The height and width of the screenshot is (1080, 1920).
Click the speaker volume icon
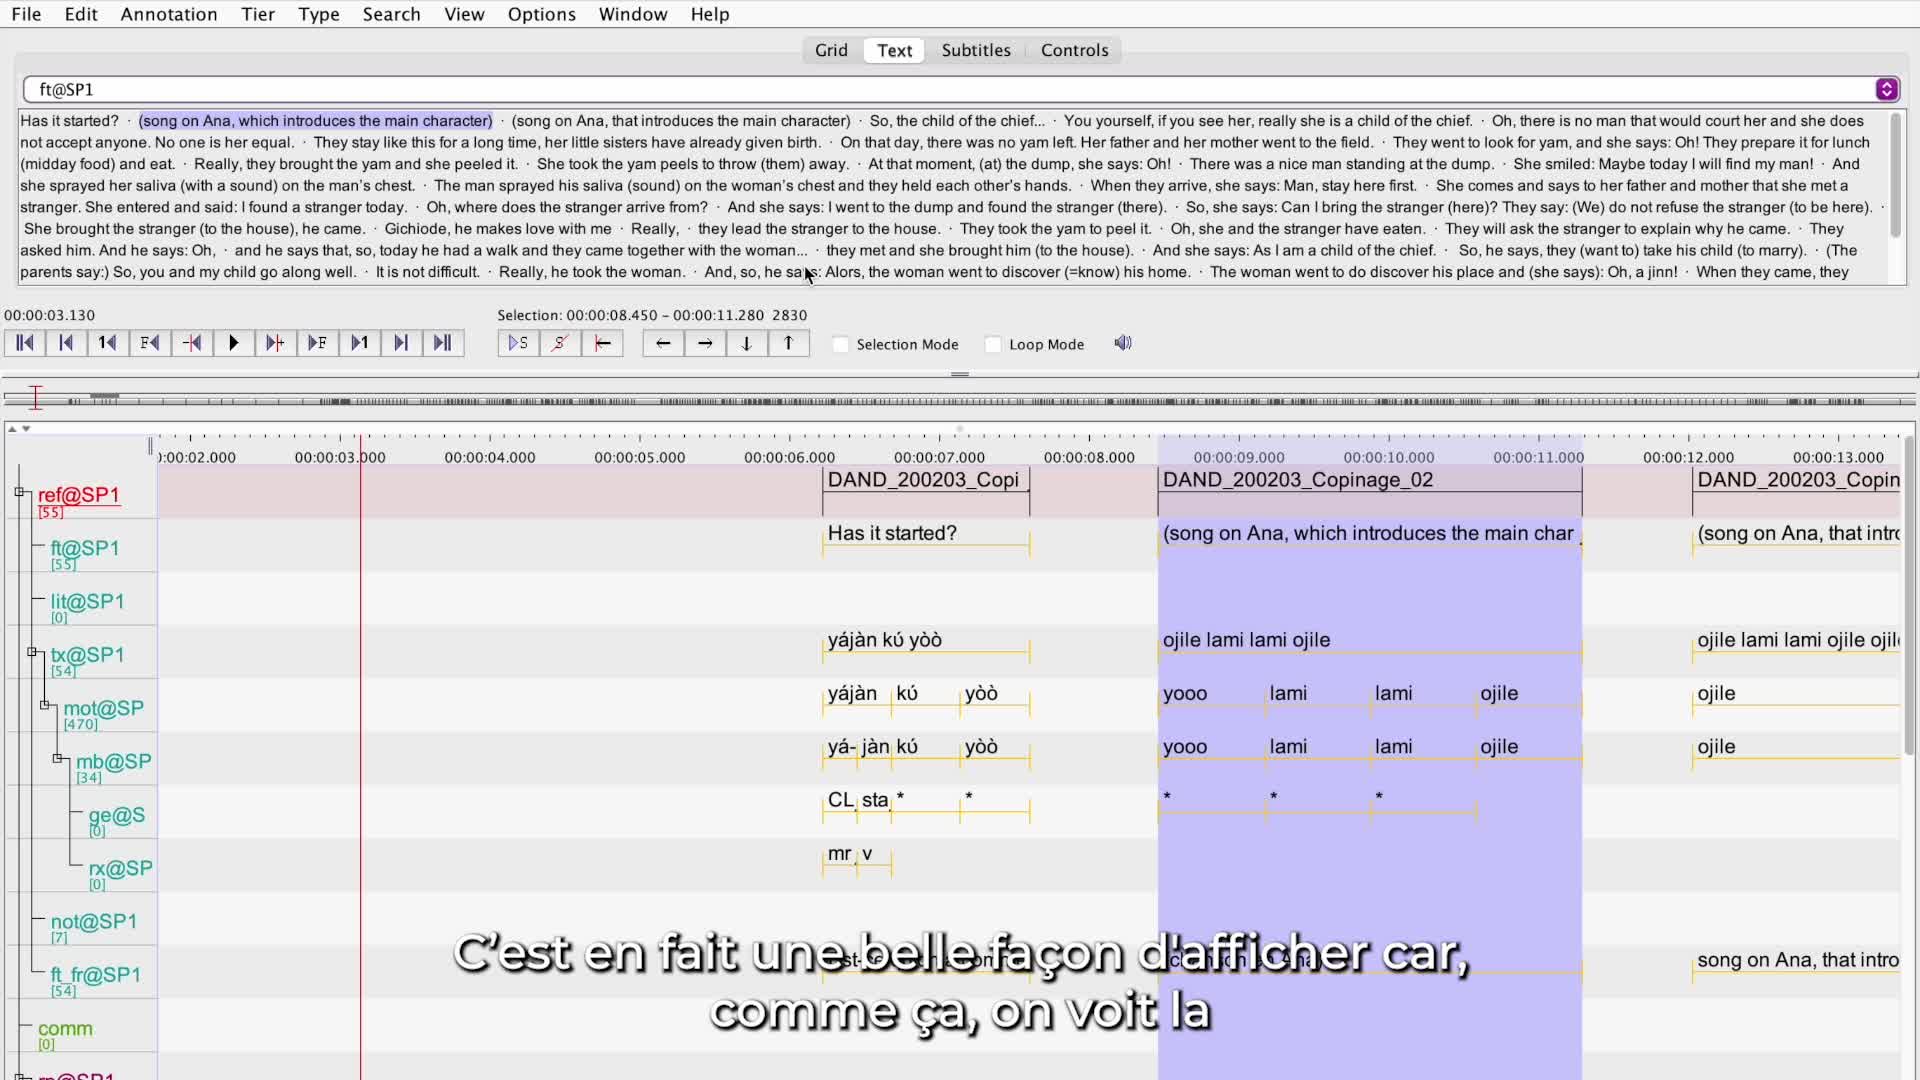(1123, 343)
